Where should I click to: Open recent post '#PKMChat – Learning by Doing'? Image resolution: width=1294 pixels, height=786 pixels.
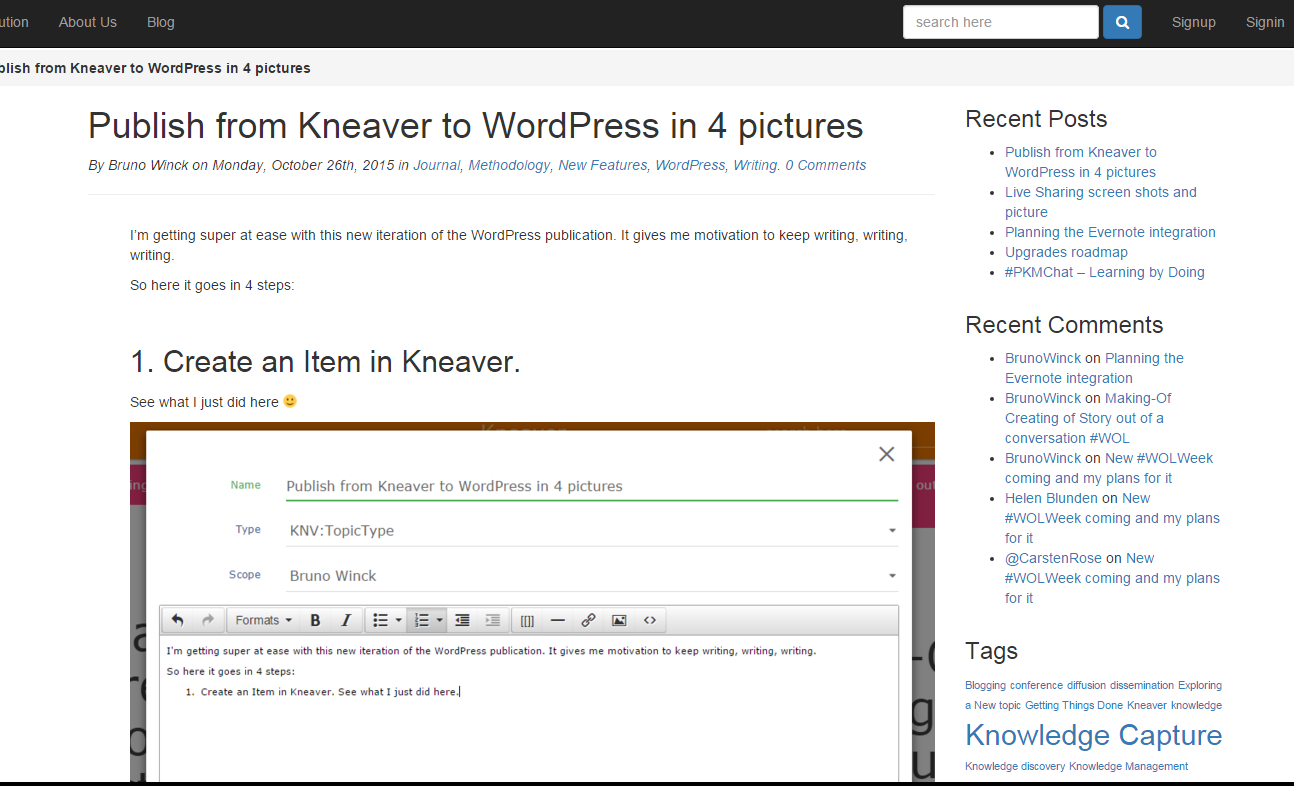point(1105,272)
